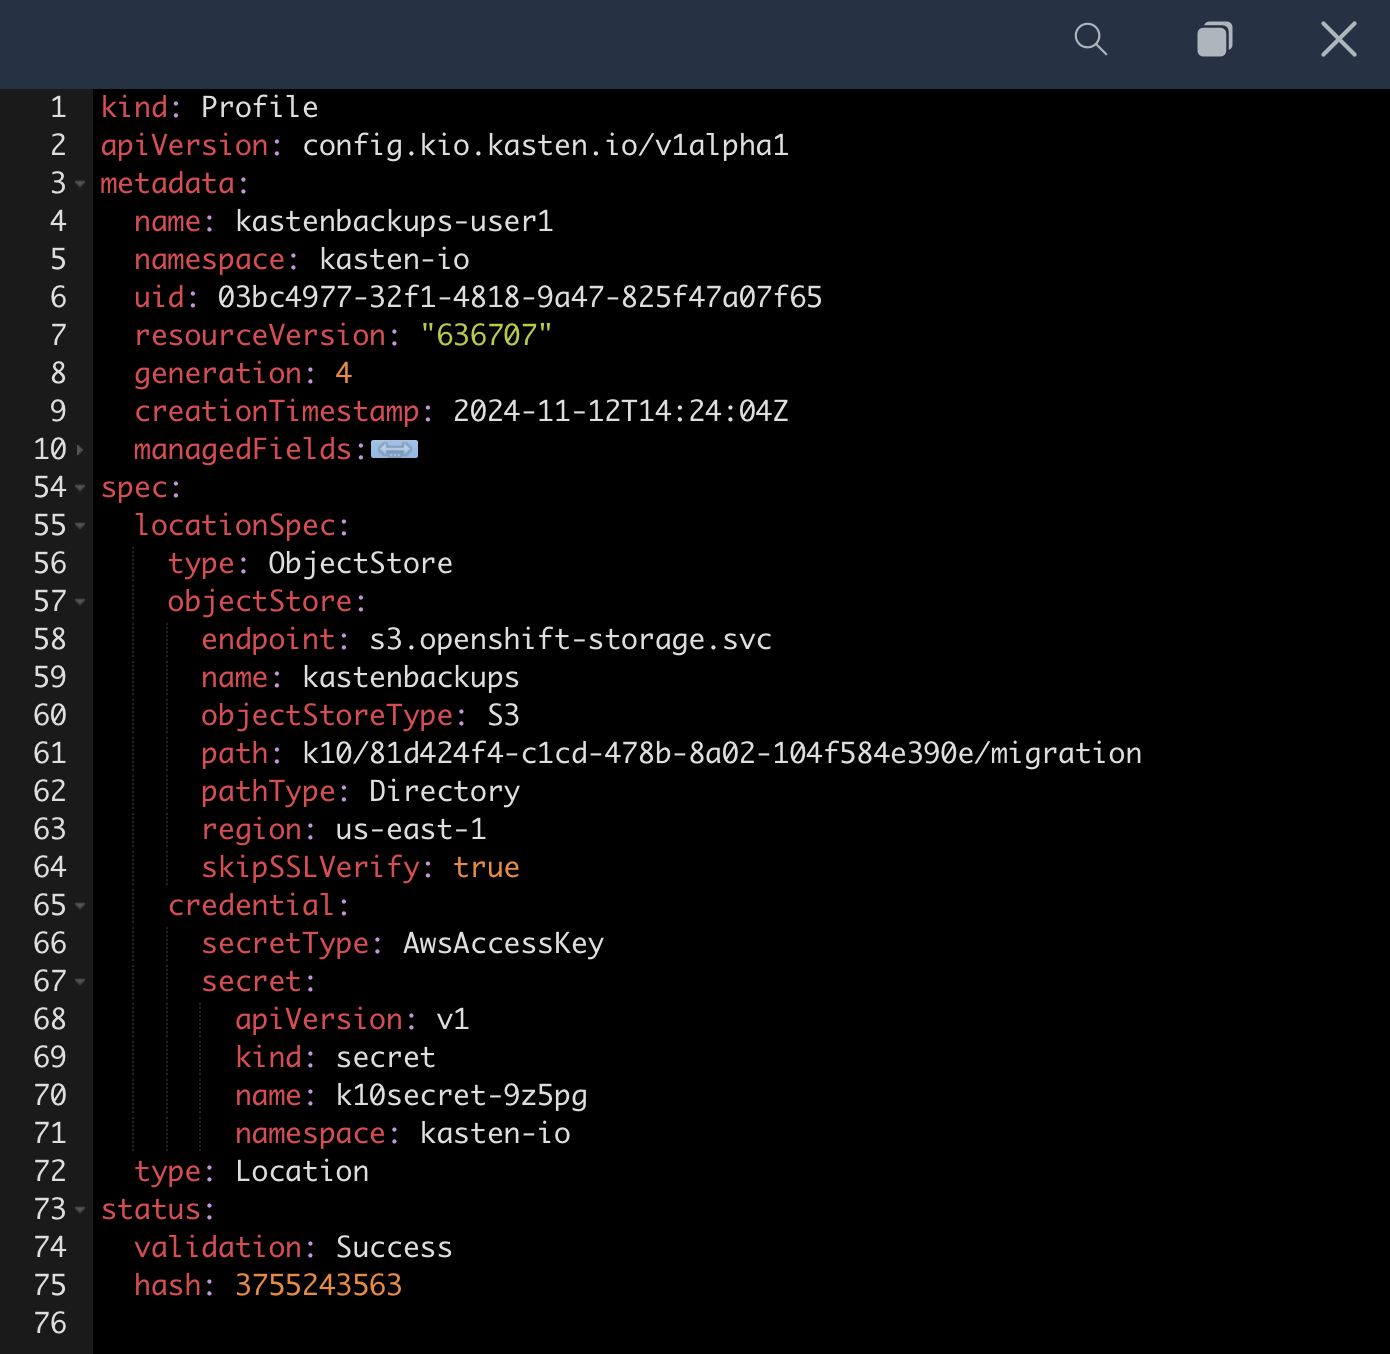Click skipSSLVerify value true
Image resolution: width=1390 pixels, height=1354 pixels.
click(x=486, y=867)
